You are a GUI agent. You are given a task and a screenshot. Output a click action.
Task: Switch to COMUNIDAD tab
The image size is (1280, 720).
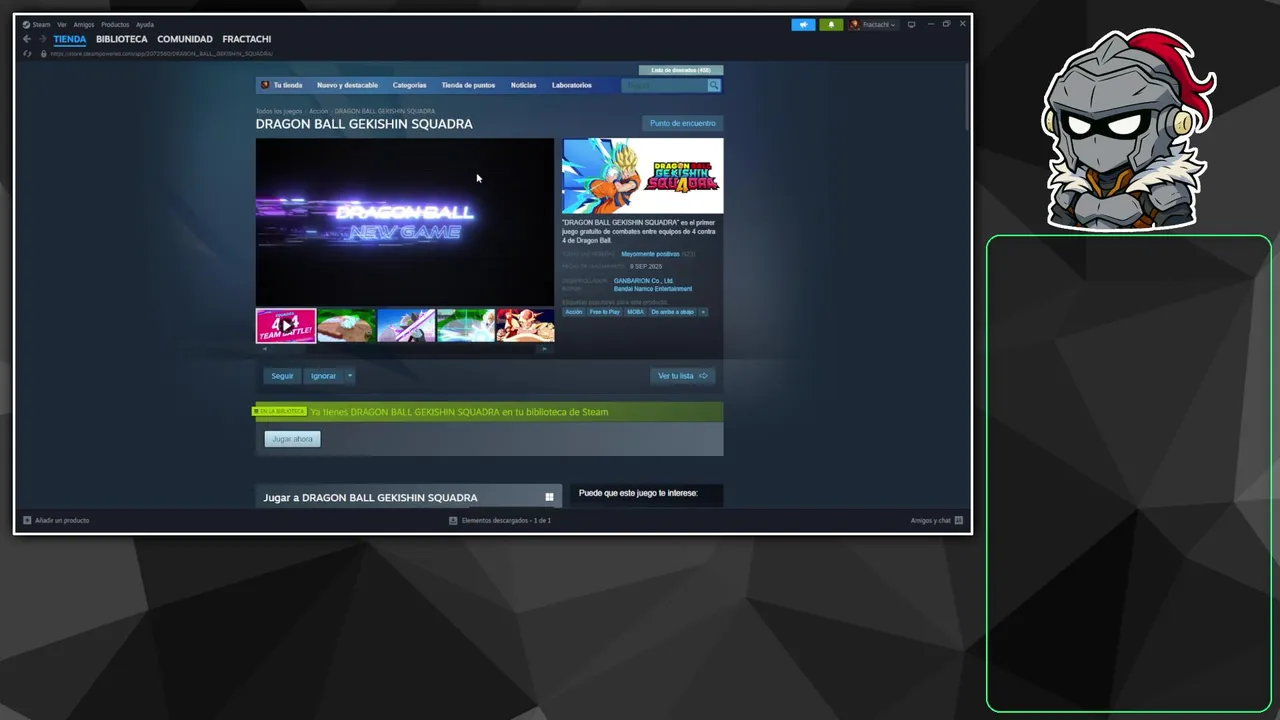185,39
